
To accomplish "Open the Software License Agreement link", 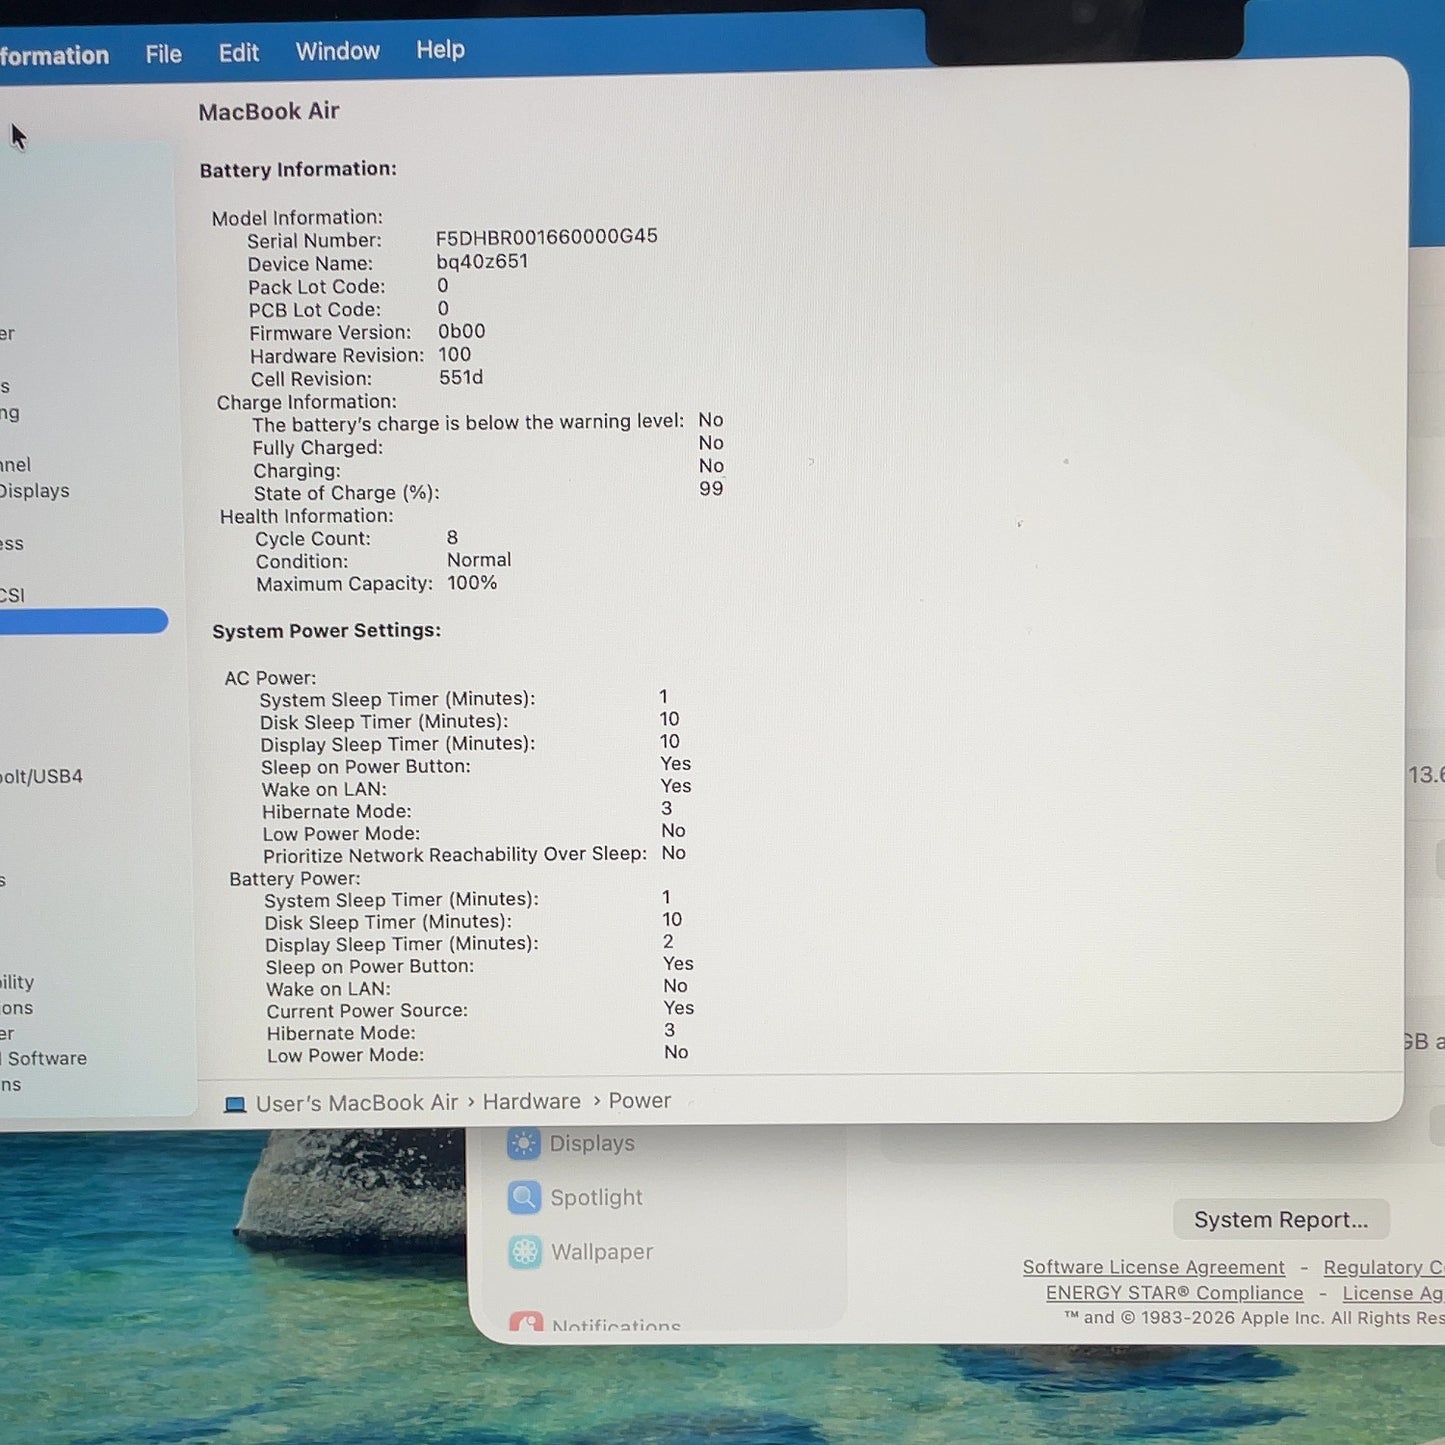I will (x=1154, y=1267).
